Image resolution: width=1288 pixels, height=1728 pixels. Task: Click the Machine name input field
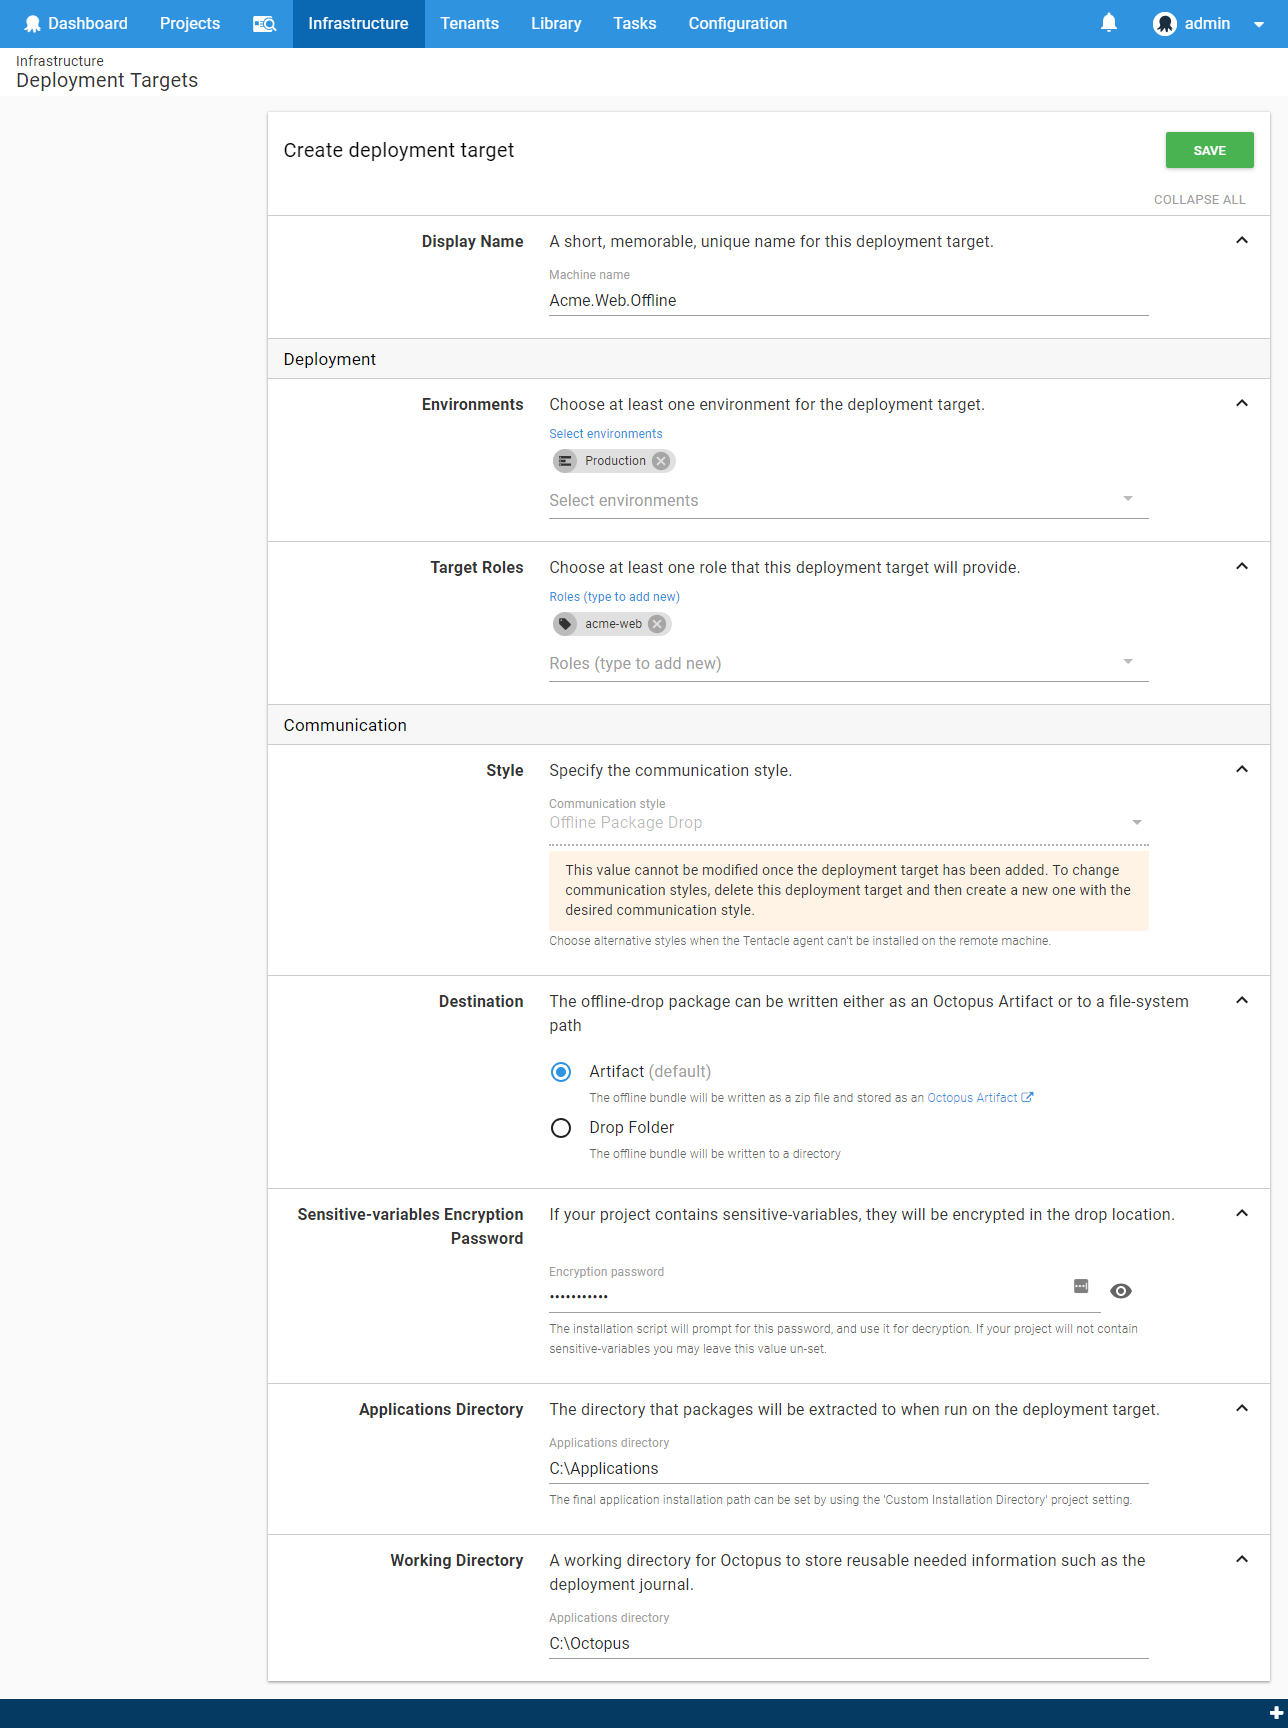click(x=847, y=301)
